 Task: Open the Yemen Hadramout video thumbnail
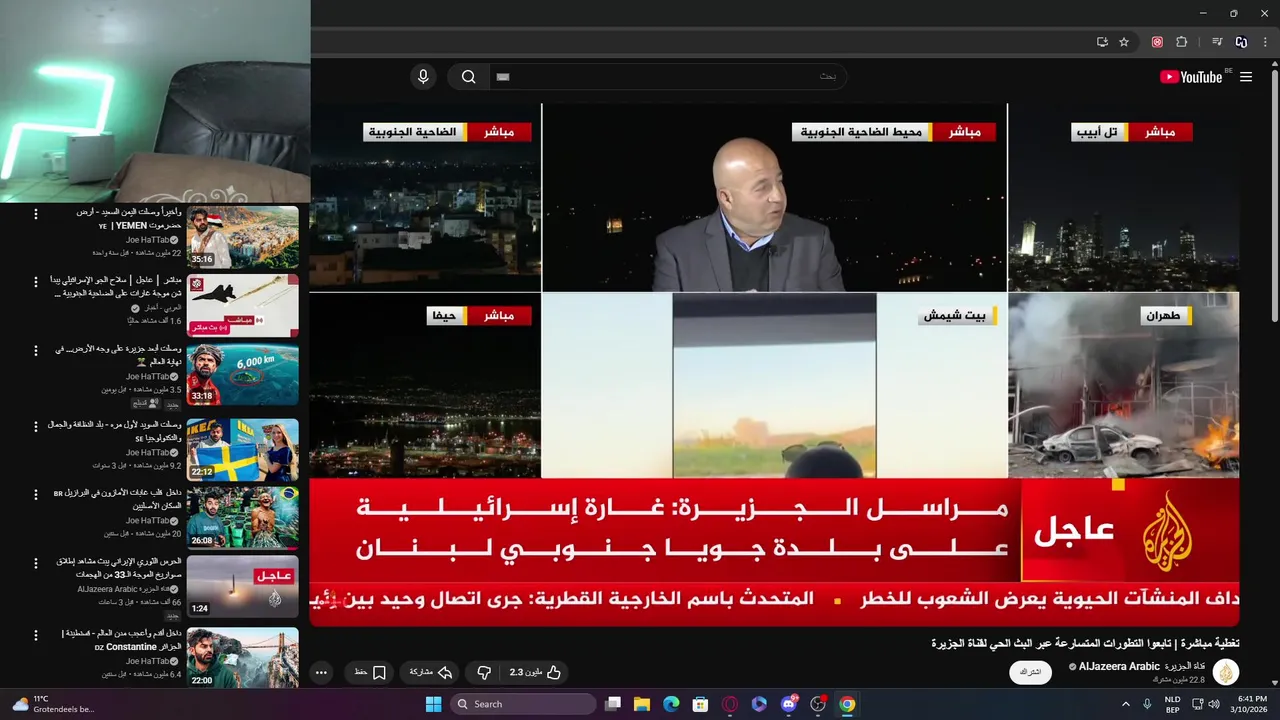click(242, 237)
